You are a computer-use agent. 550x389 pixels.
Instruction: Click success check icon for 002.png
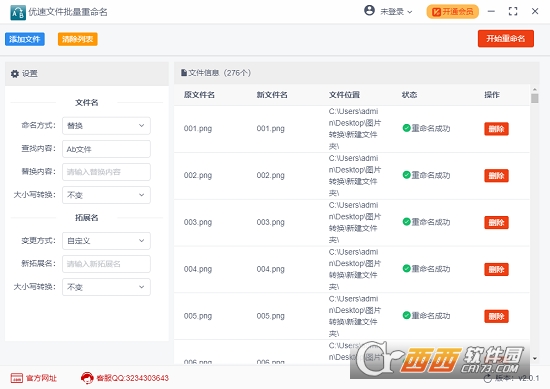407,175
